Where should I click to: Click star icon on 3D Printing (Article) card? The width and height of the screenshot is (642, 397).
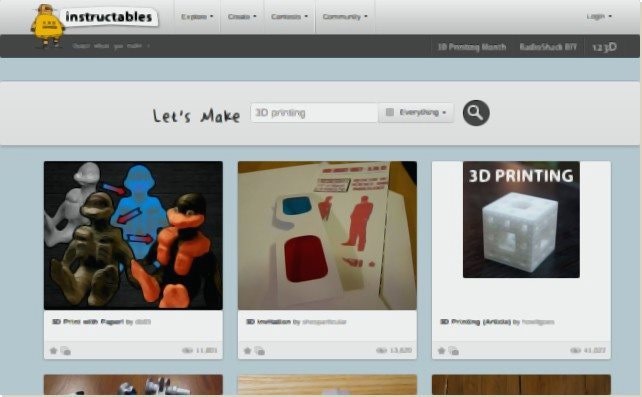click(441, 351)
